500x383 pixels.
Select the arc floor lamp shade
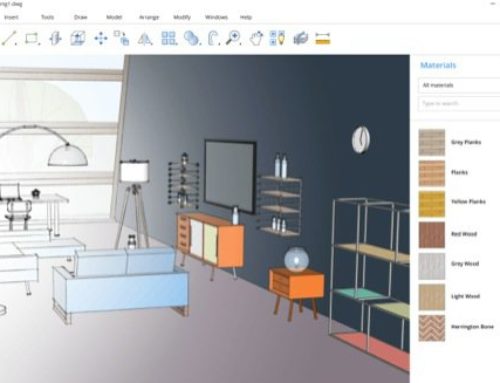tap(68, 156)
